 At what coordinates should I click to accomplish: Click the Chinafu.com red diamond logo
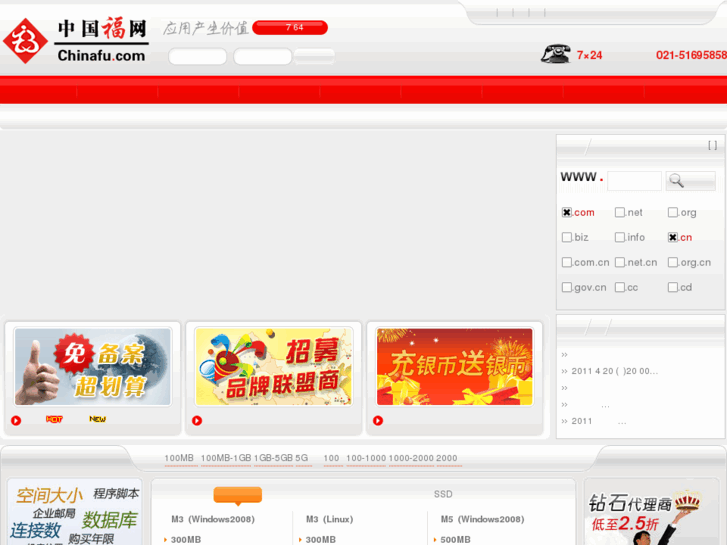tap(26, 41)
